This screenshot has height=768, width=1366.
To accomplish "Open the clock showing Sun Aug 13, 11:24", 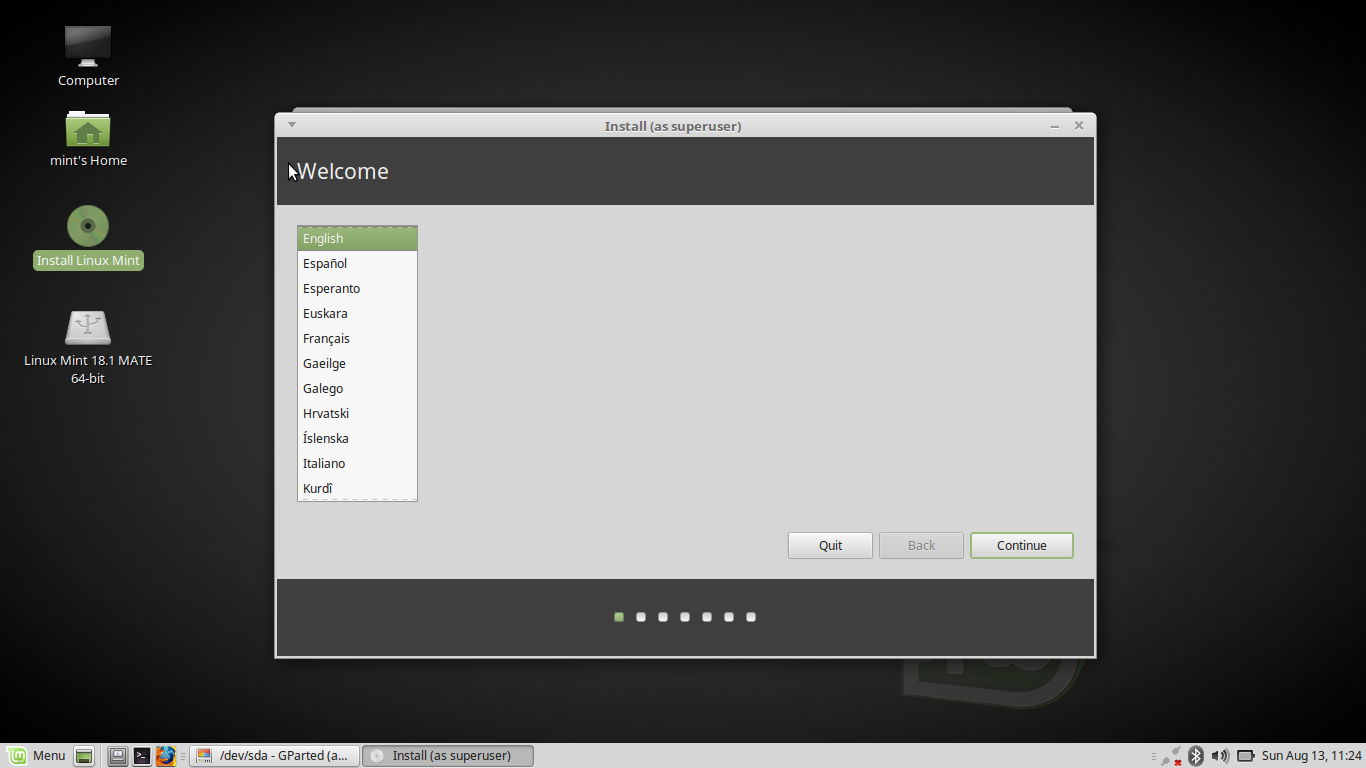I will tap(1312, 756).
